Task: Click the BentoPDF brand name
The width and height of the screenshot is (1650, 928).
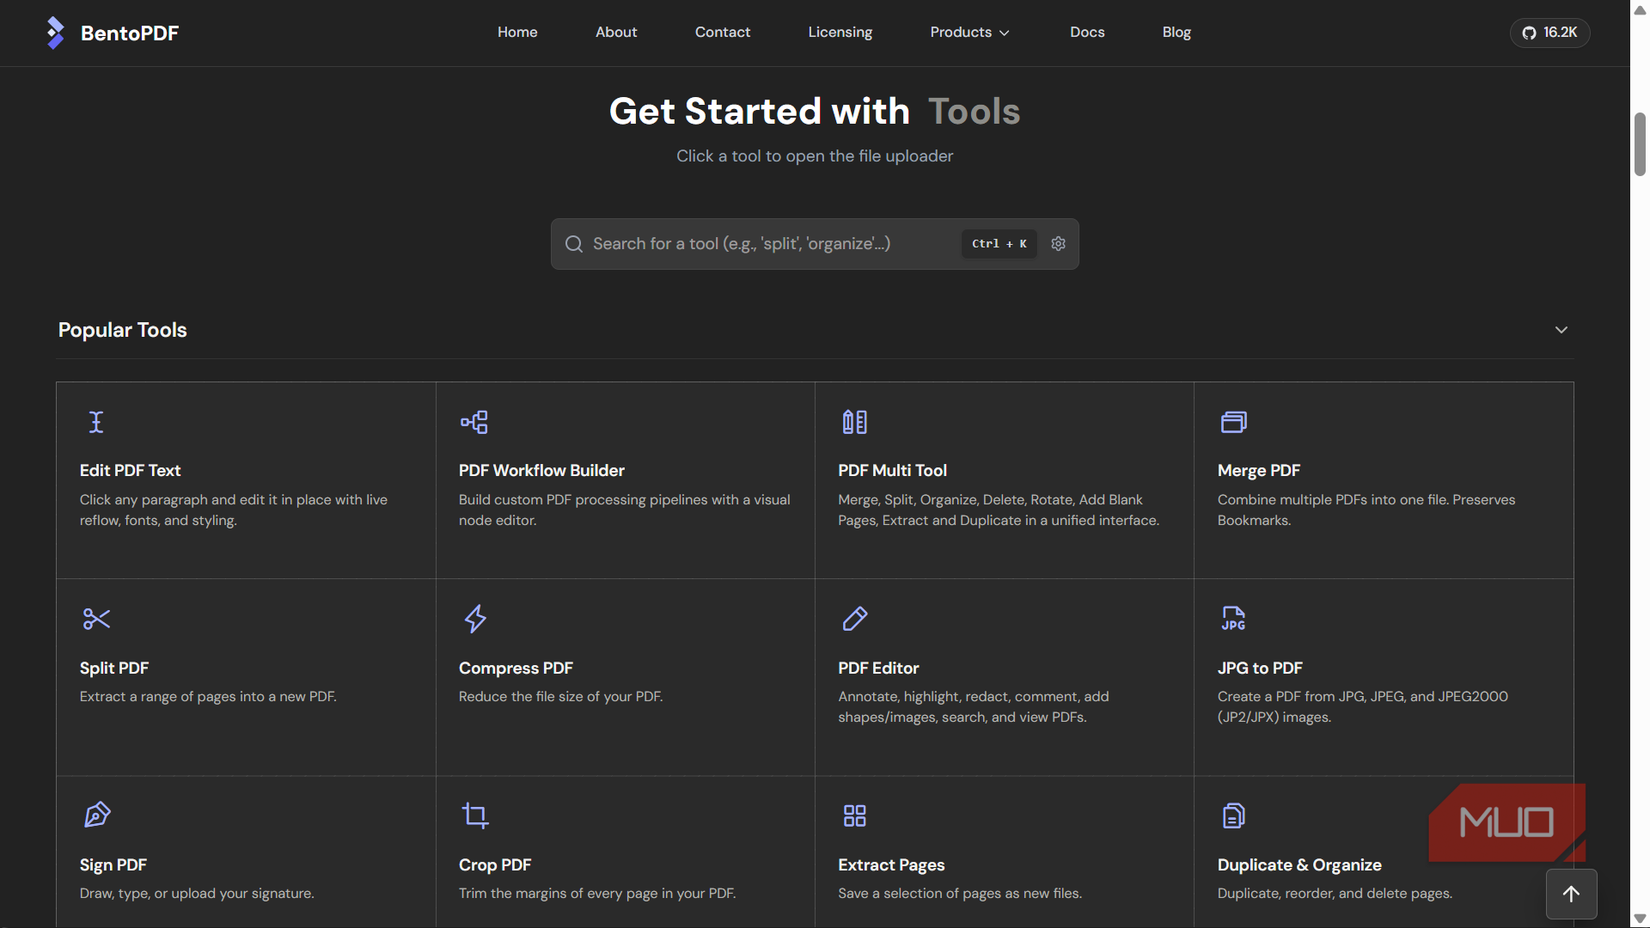Action: point(130,33)
